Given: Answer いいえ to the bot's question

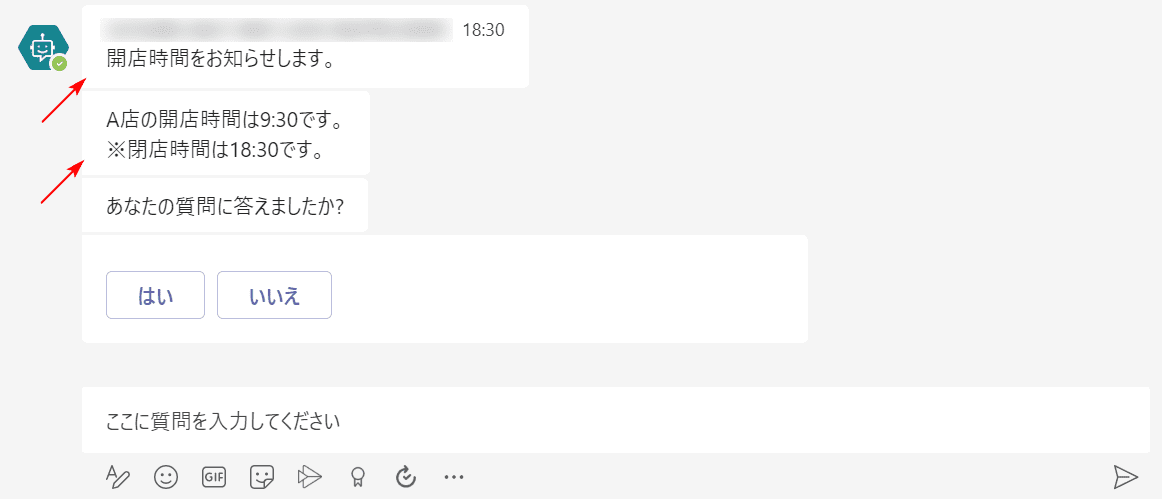Looking at the screenshot, I should pos(274,295).
